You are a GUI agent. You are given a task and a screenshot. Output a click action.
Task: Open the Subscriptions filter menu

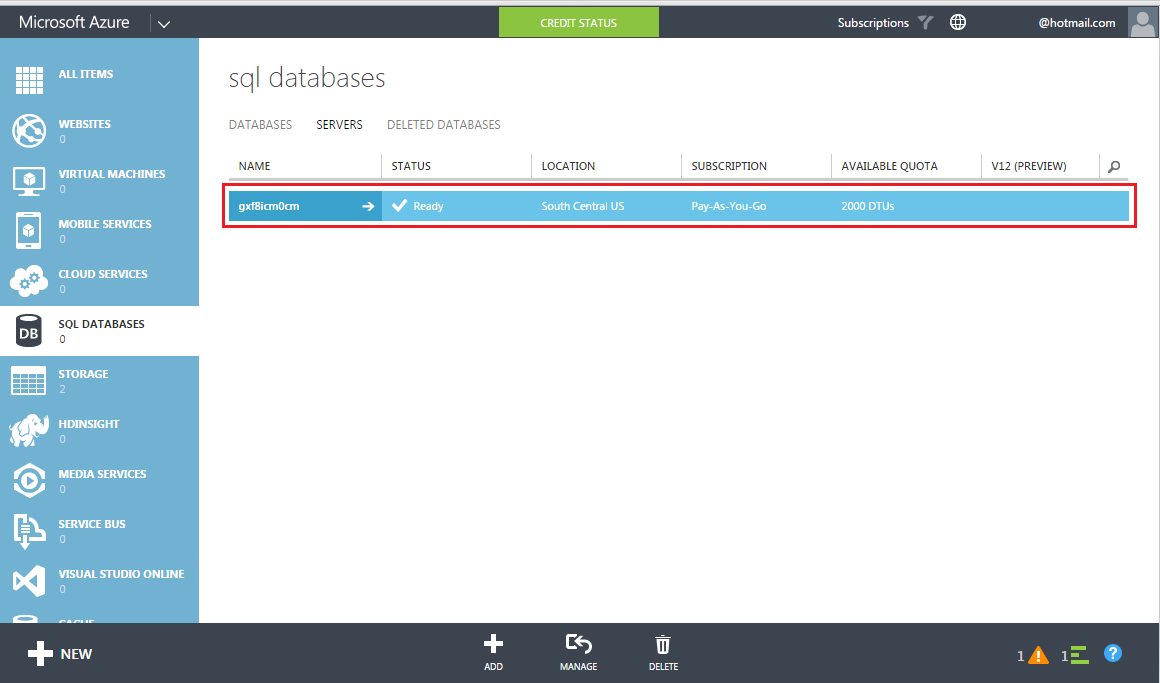click(926, 23)
